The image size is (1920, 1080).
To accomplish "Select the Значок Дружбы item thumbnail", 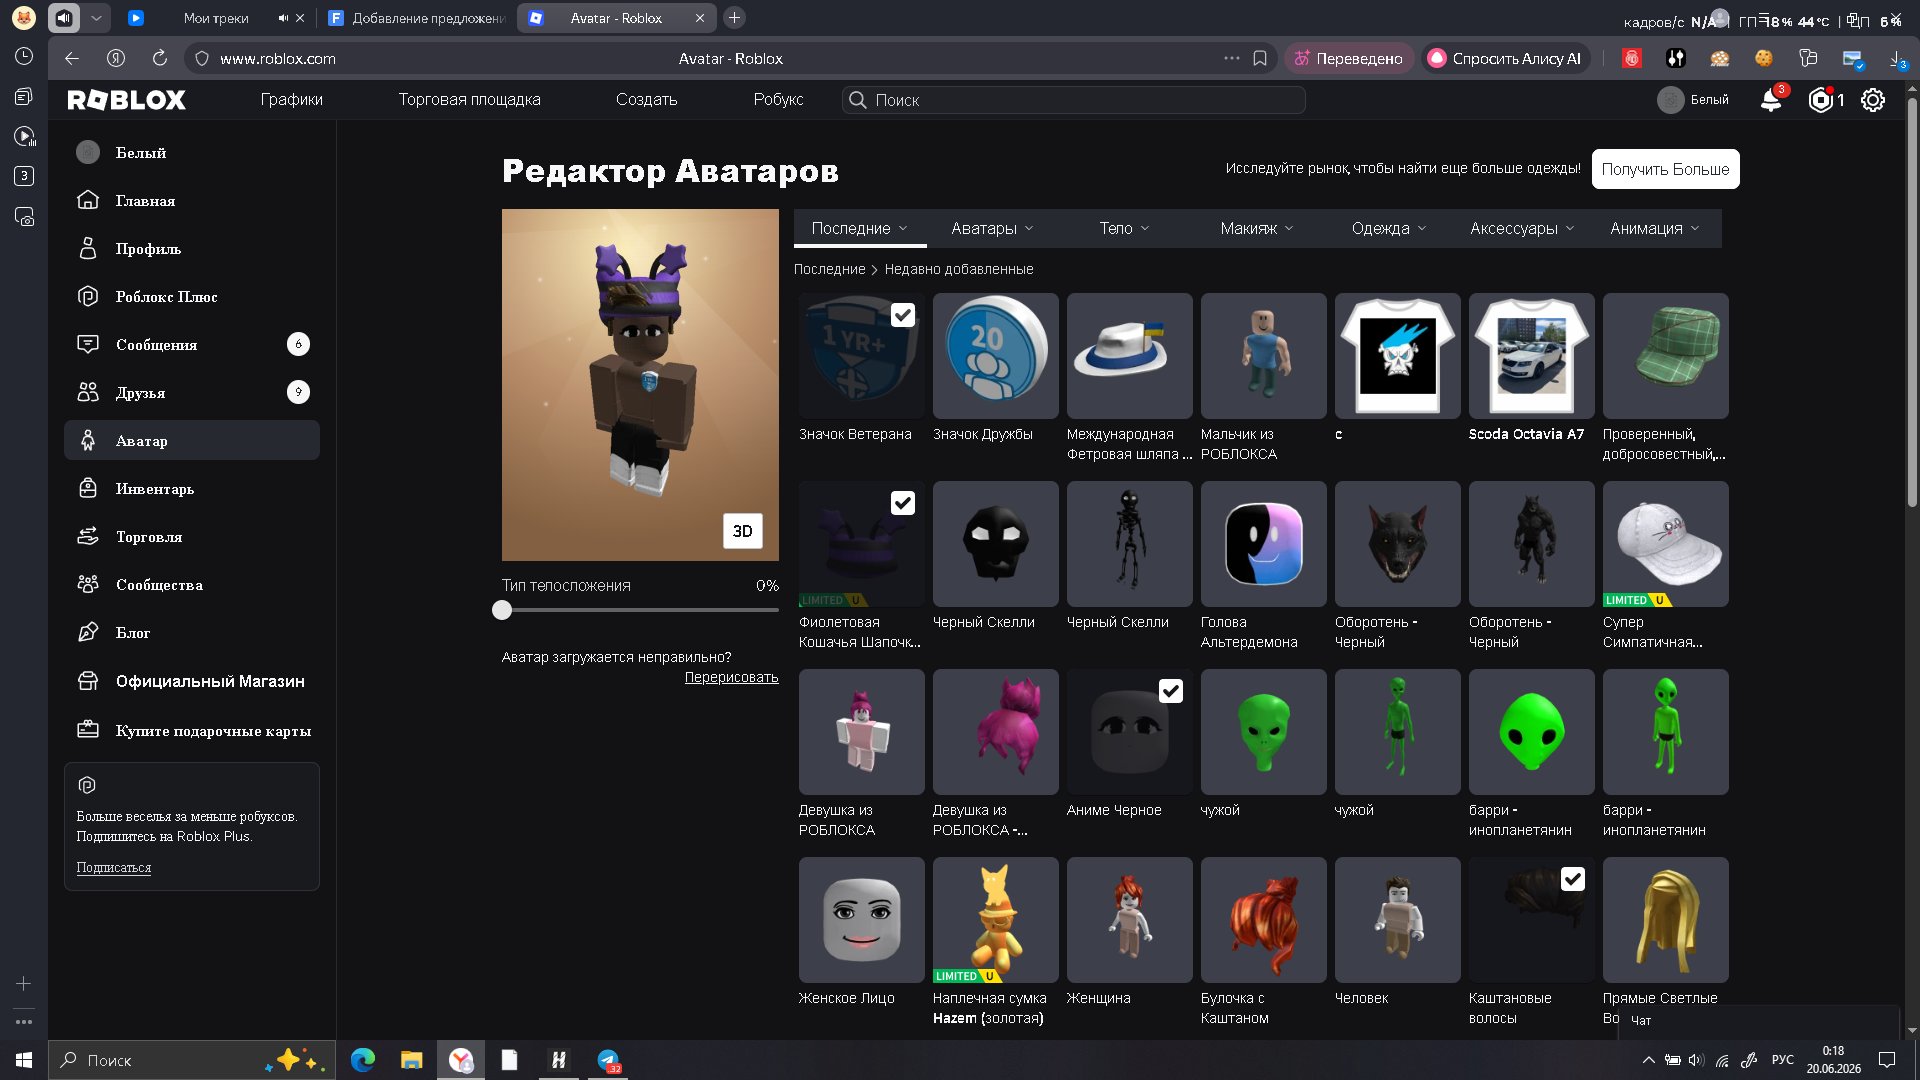I will click(x=995, y=356).
